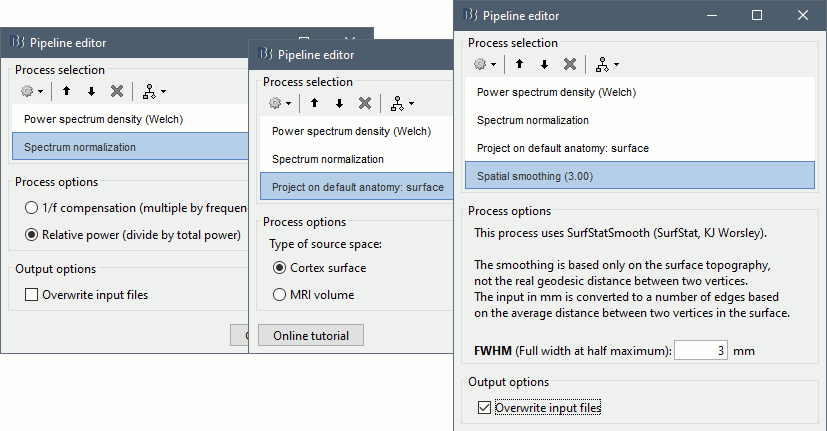The width and height of the screenshot is (827, 431).
Task: Click the Online tutorial button
Action: pyautogui.click(x=310, y=336)
